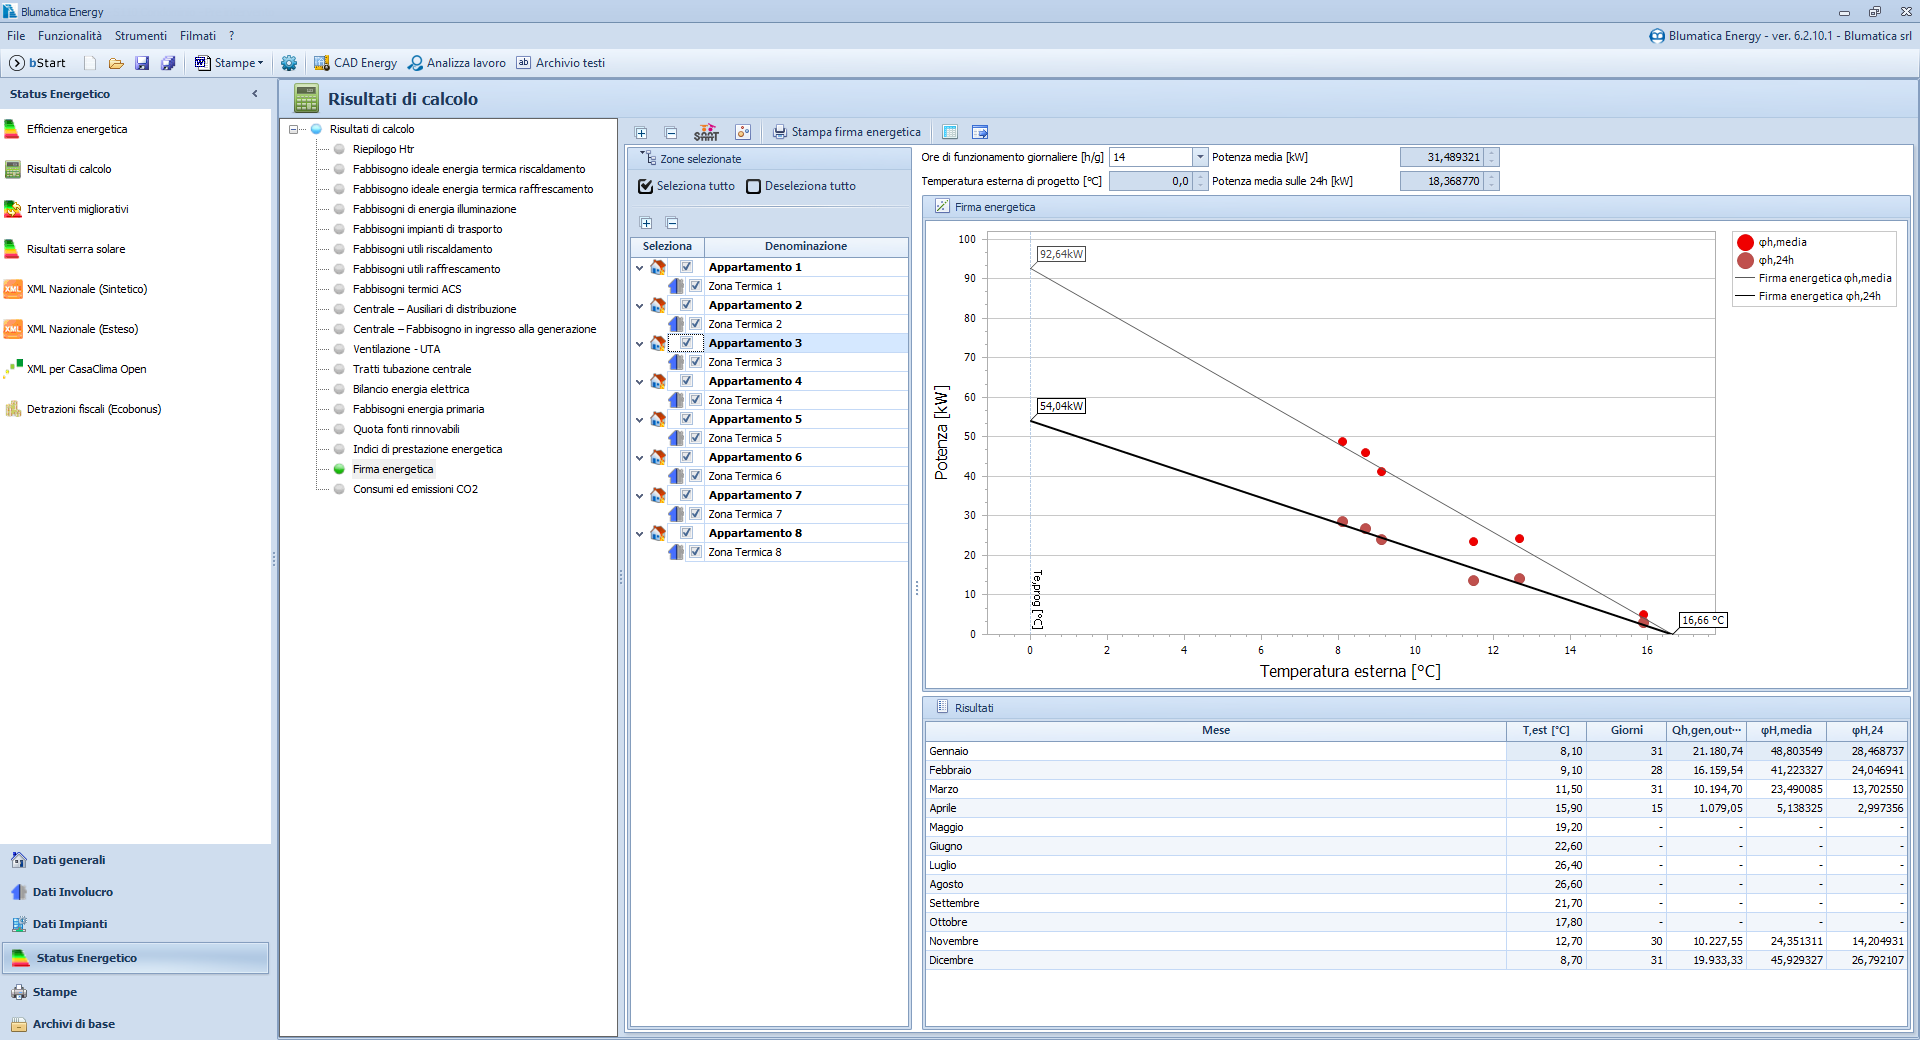Click Analizza lavoro in the toolbar
The height and width of the screenshot is (1040, 1920).
pyautogui.click(x=457, y=63)
